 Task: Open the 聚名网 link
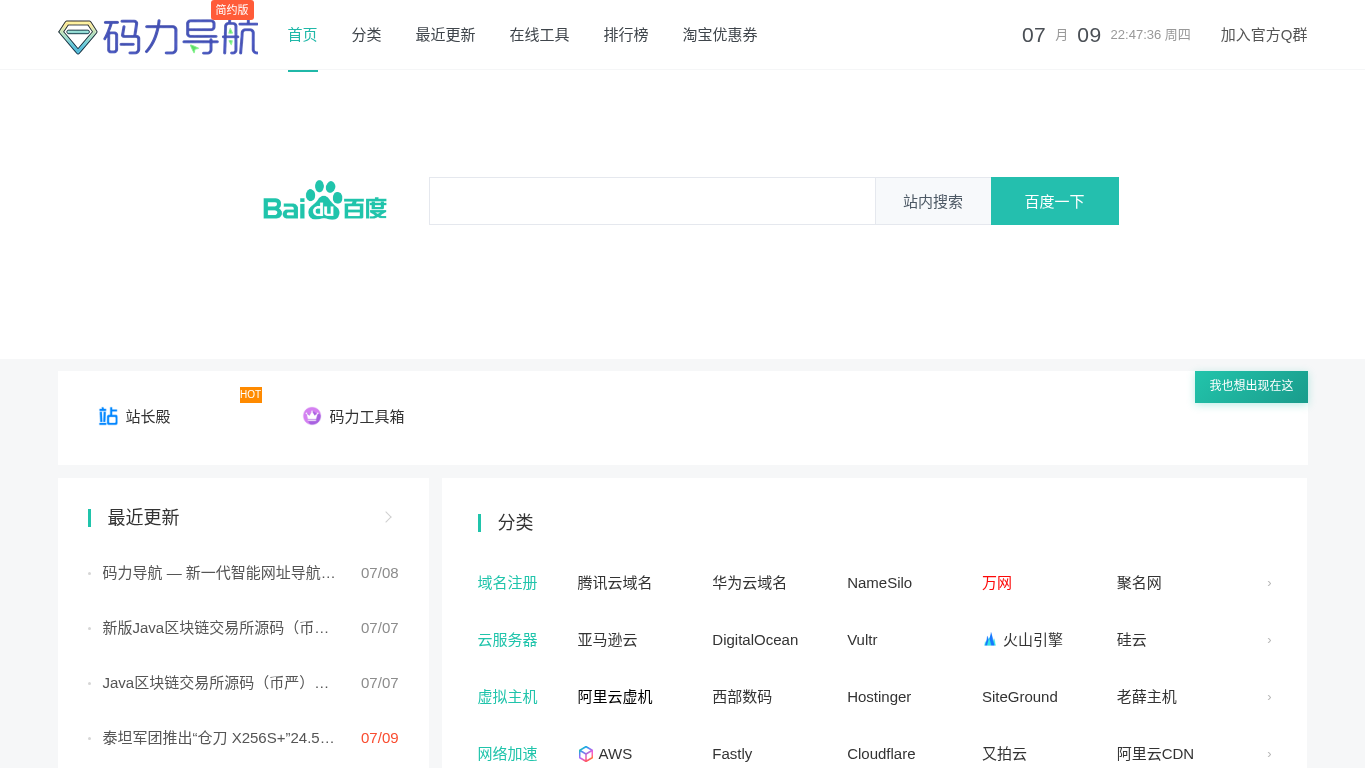(1140, 583)
